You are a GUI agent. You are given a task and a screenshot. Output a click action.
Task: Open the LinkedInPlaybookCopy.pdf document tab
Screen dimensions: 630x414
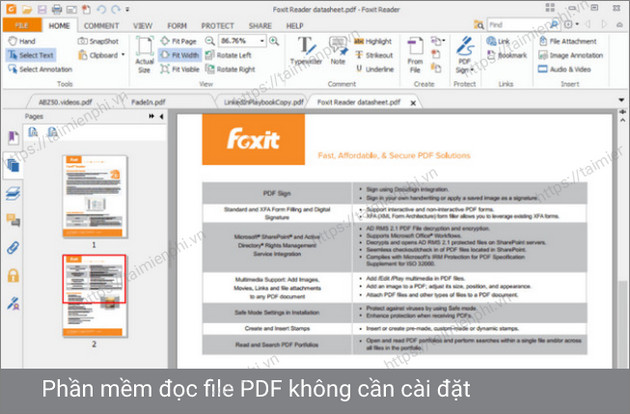click(x=264, y=102)
